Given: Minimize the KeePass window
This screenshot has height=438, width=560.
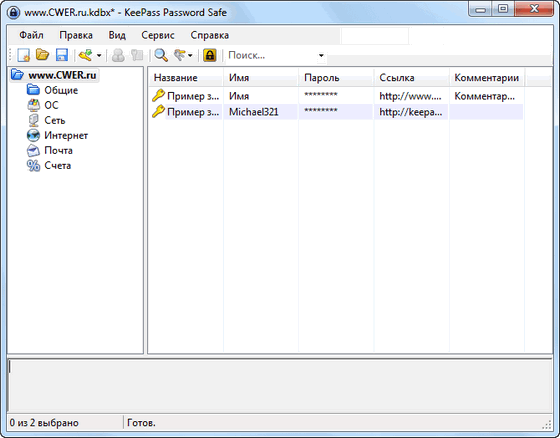Looking at the screenshot, I should (x=480, y=9).
